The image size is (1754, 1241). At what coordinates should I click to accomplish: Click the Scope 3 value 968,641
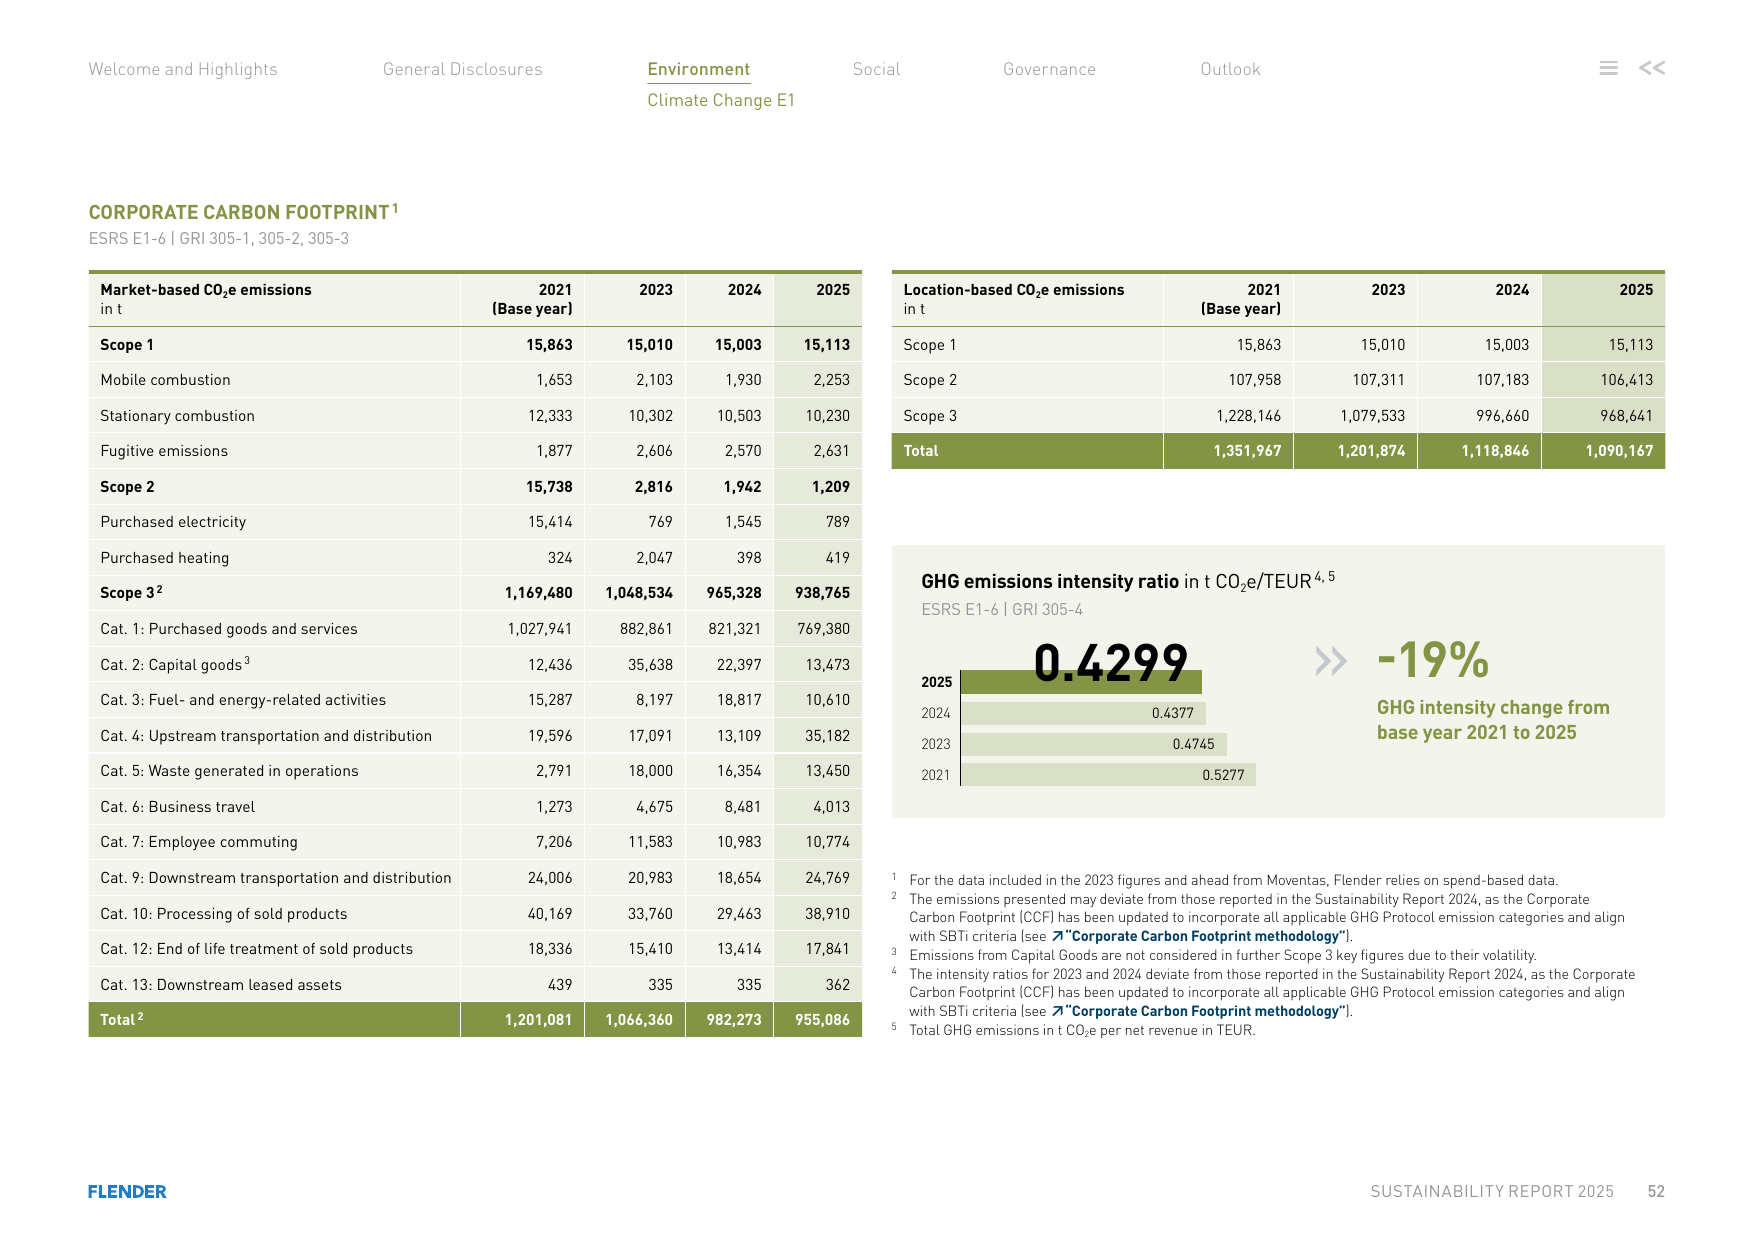tap(1626, 416)
